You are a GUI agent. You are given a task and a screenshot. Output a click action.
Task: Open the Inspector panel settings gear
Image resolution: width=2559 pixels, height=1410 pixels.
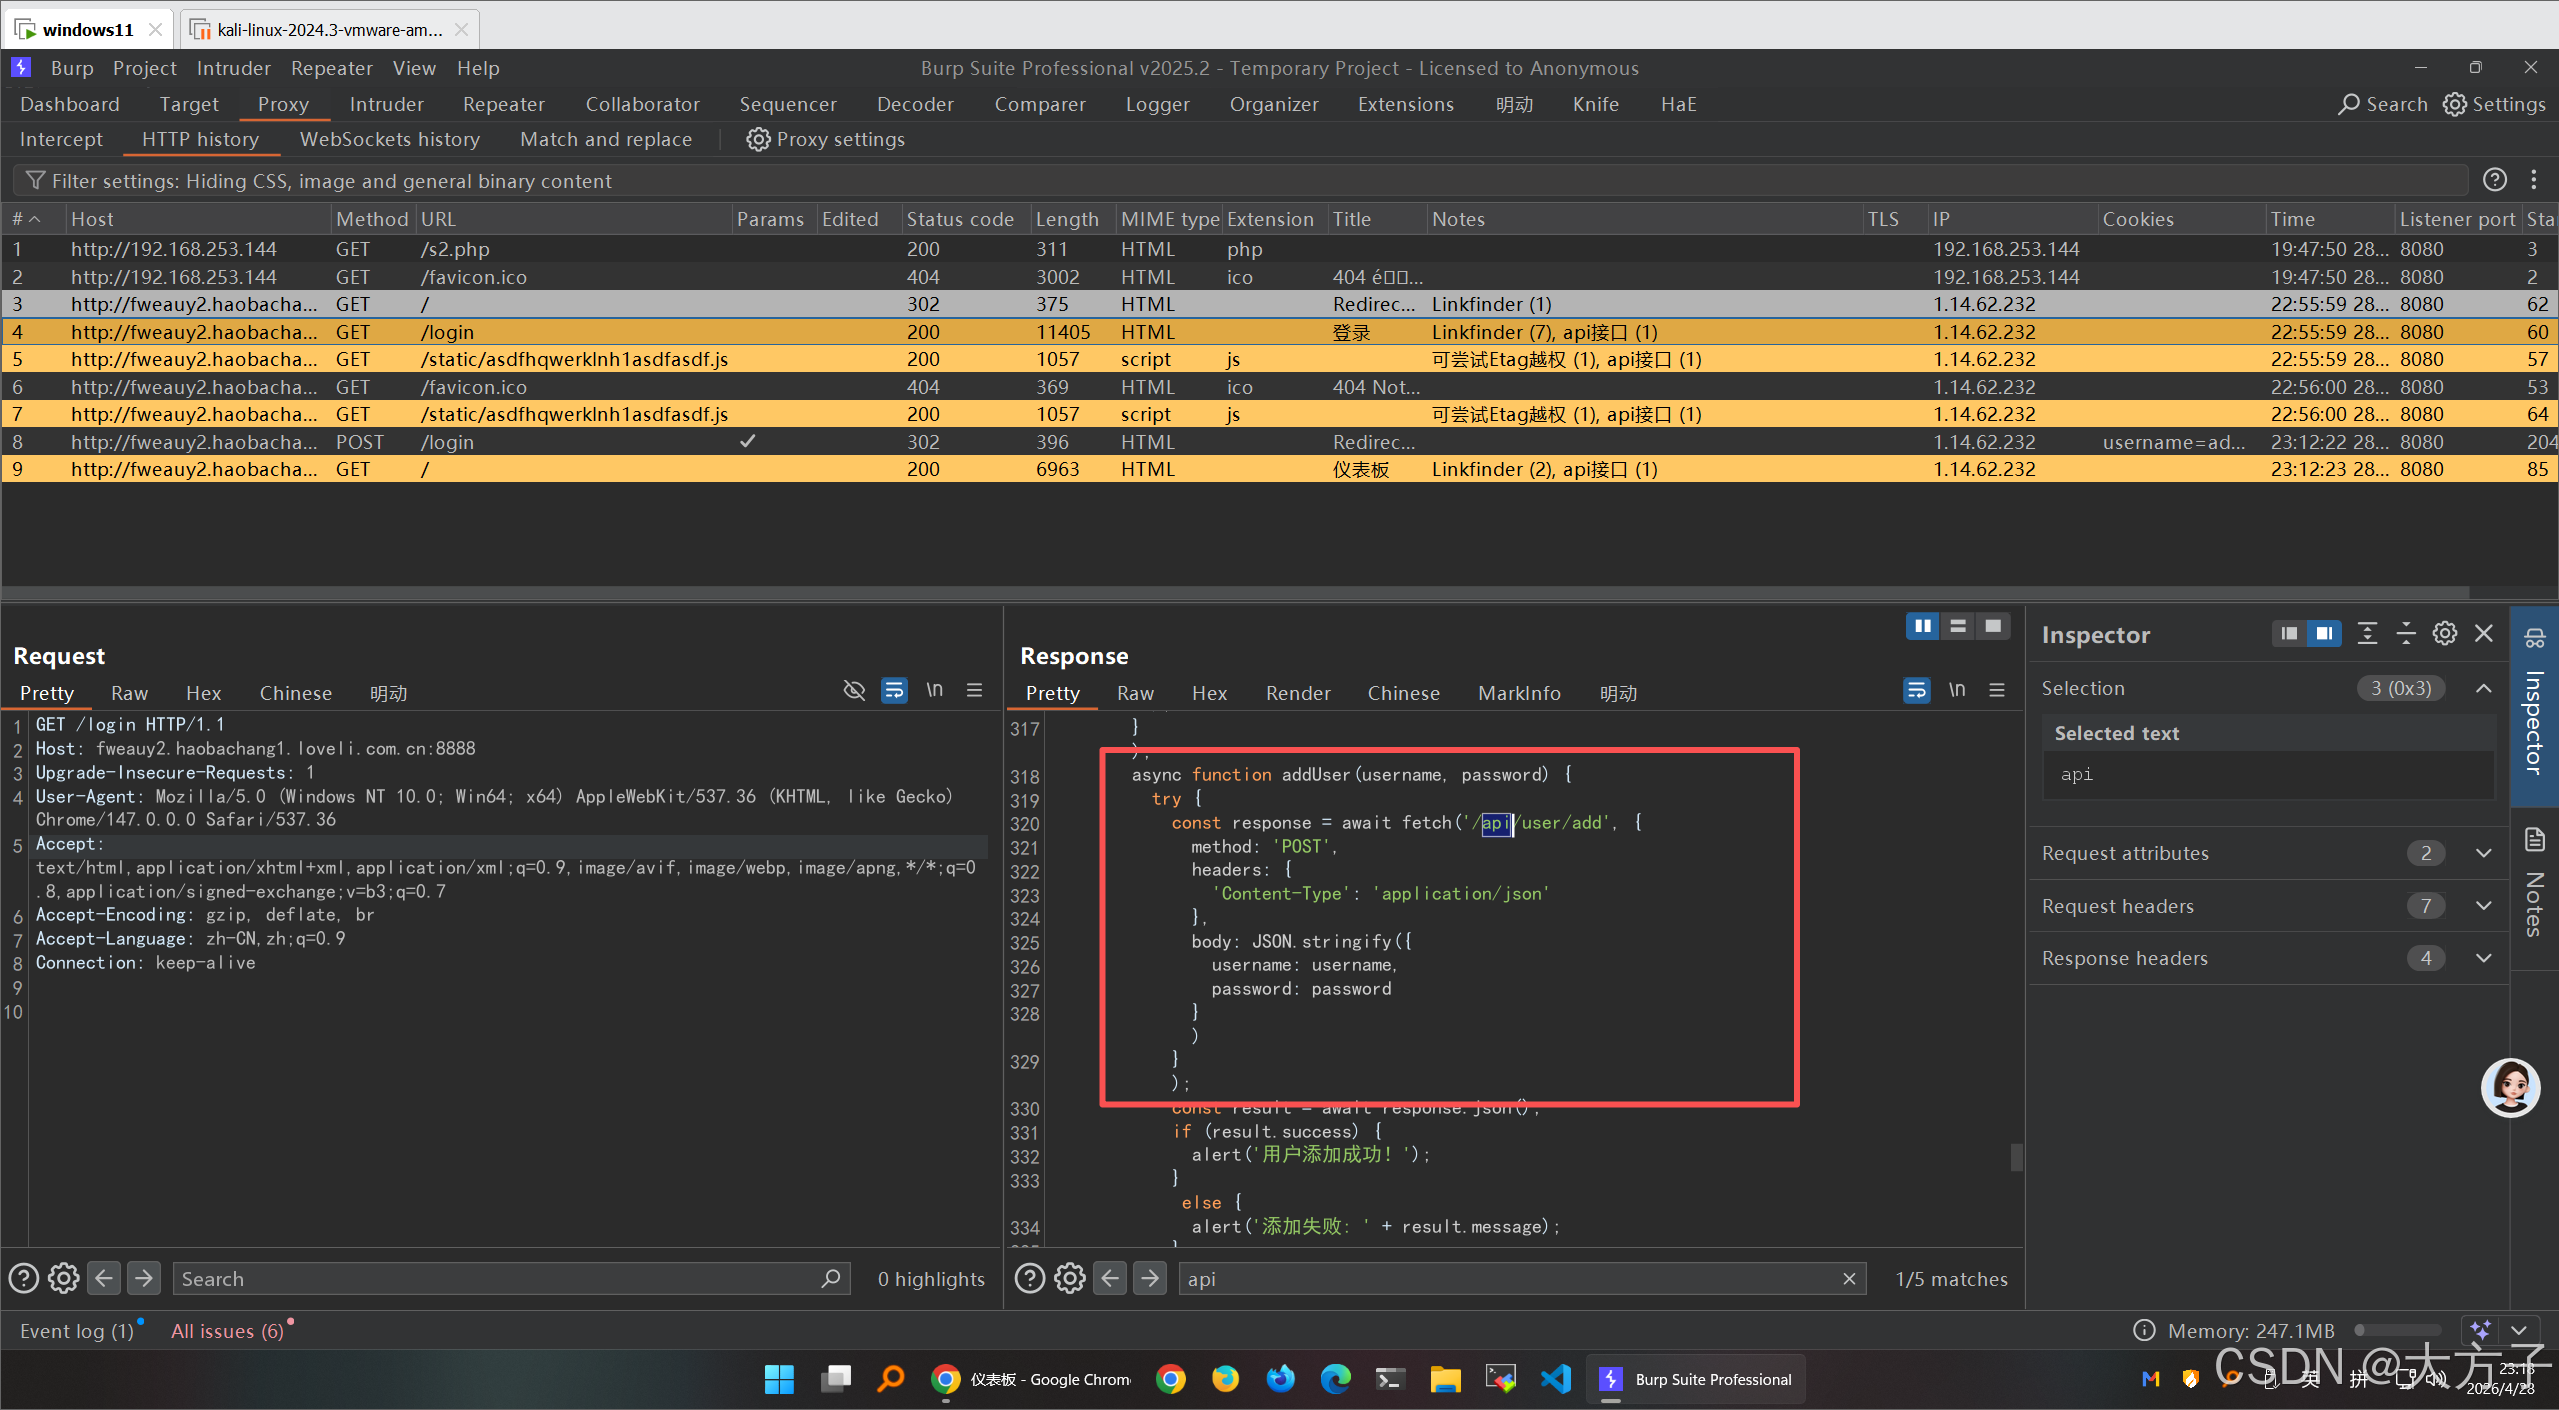(x=2444, y=634)
